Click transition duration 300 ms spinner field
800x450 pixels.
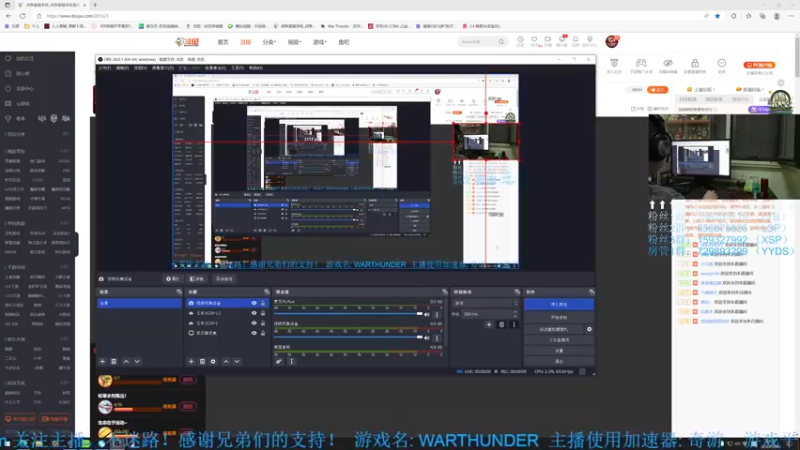click(490, 314)
